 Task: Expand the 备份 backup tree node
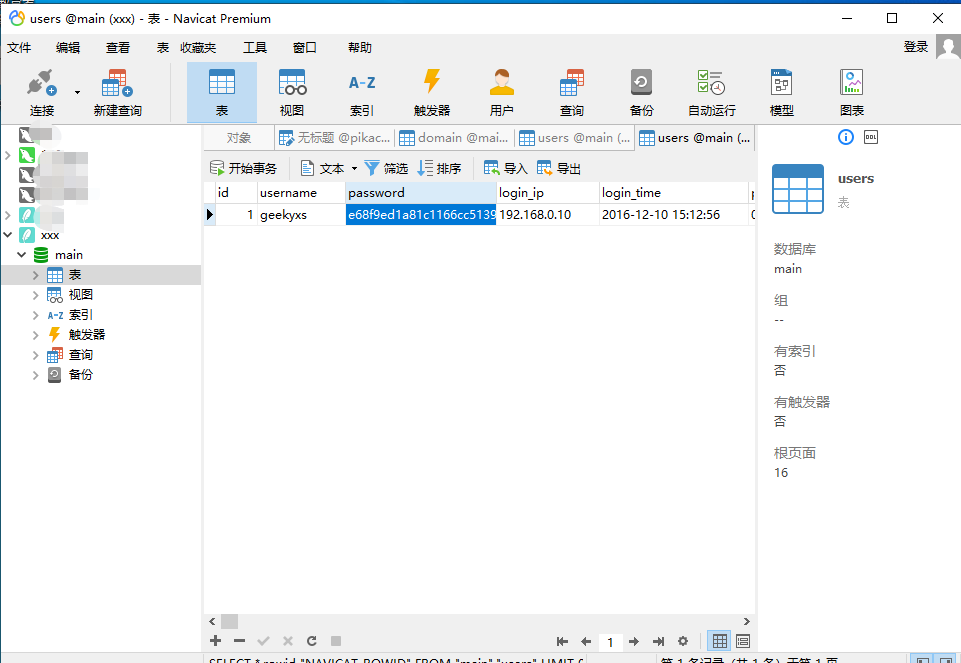click(36, 375)
